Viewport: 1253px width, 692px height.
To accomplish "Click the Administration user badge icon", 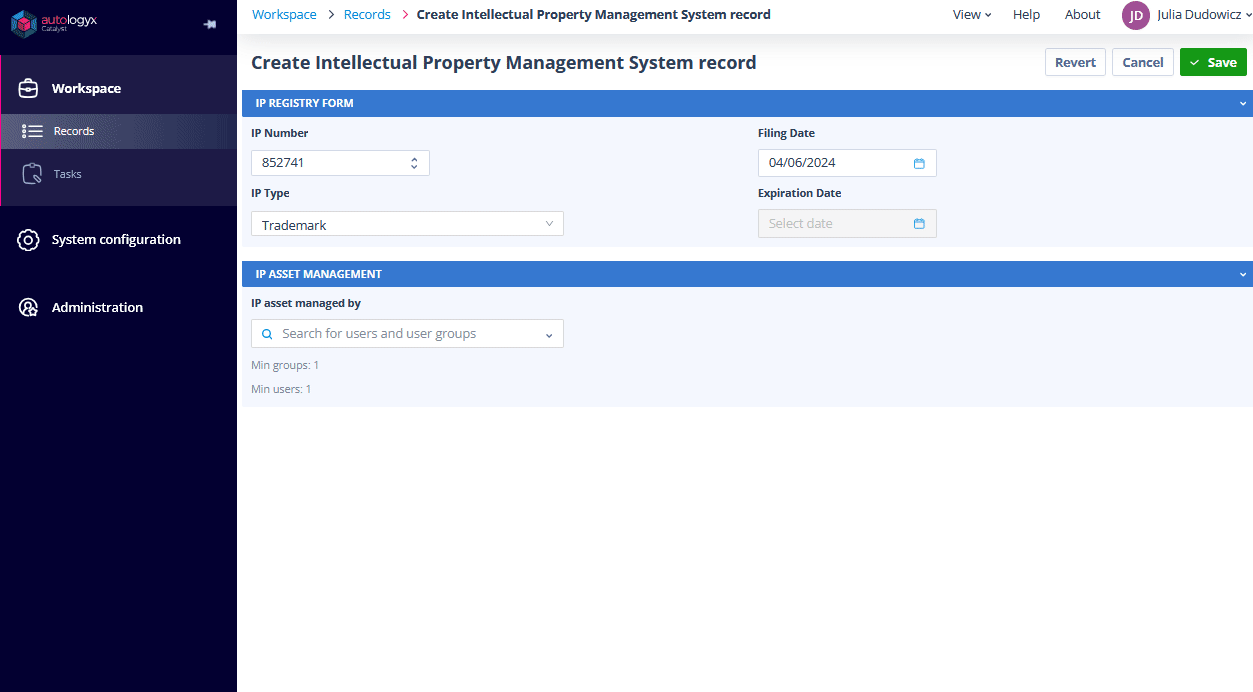I will (x=28, y=308).
